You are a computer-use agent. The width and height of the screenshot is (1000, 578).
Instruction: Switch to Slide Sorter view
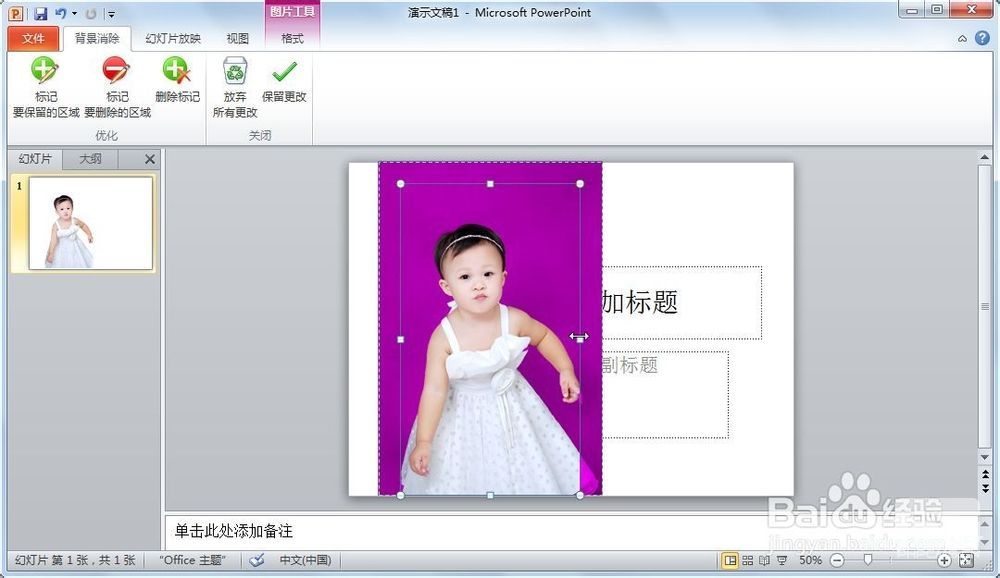tap(748, 560)
